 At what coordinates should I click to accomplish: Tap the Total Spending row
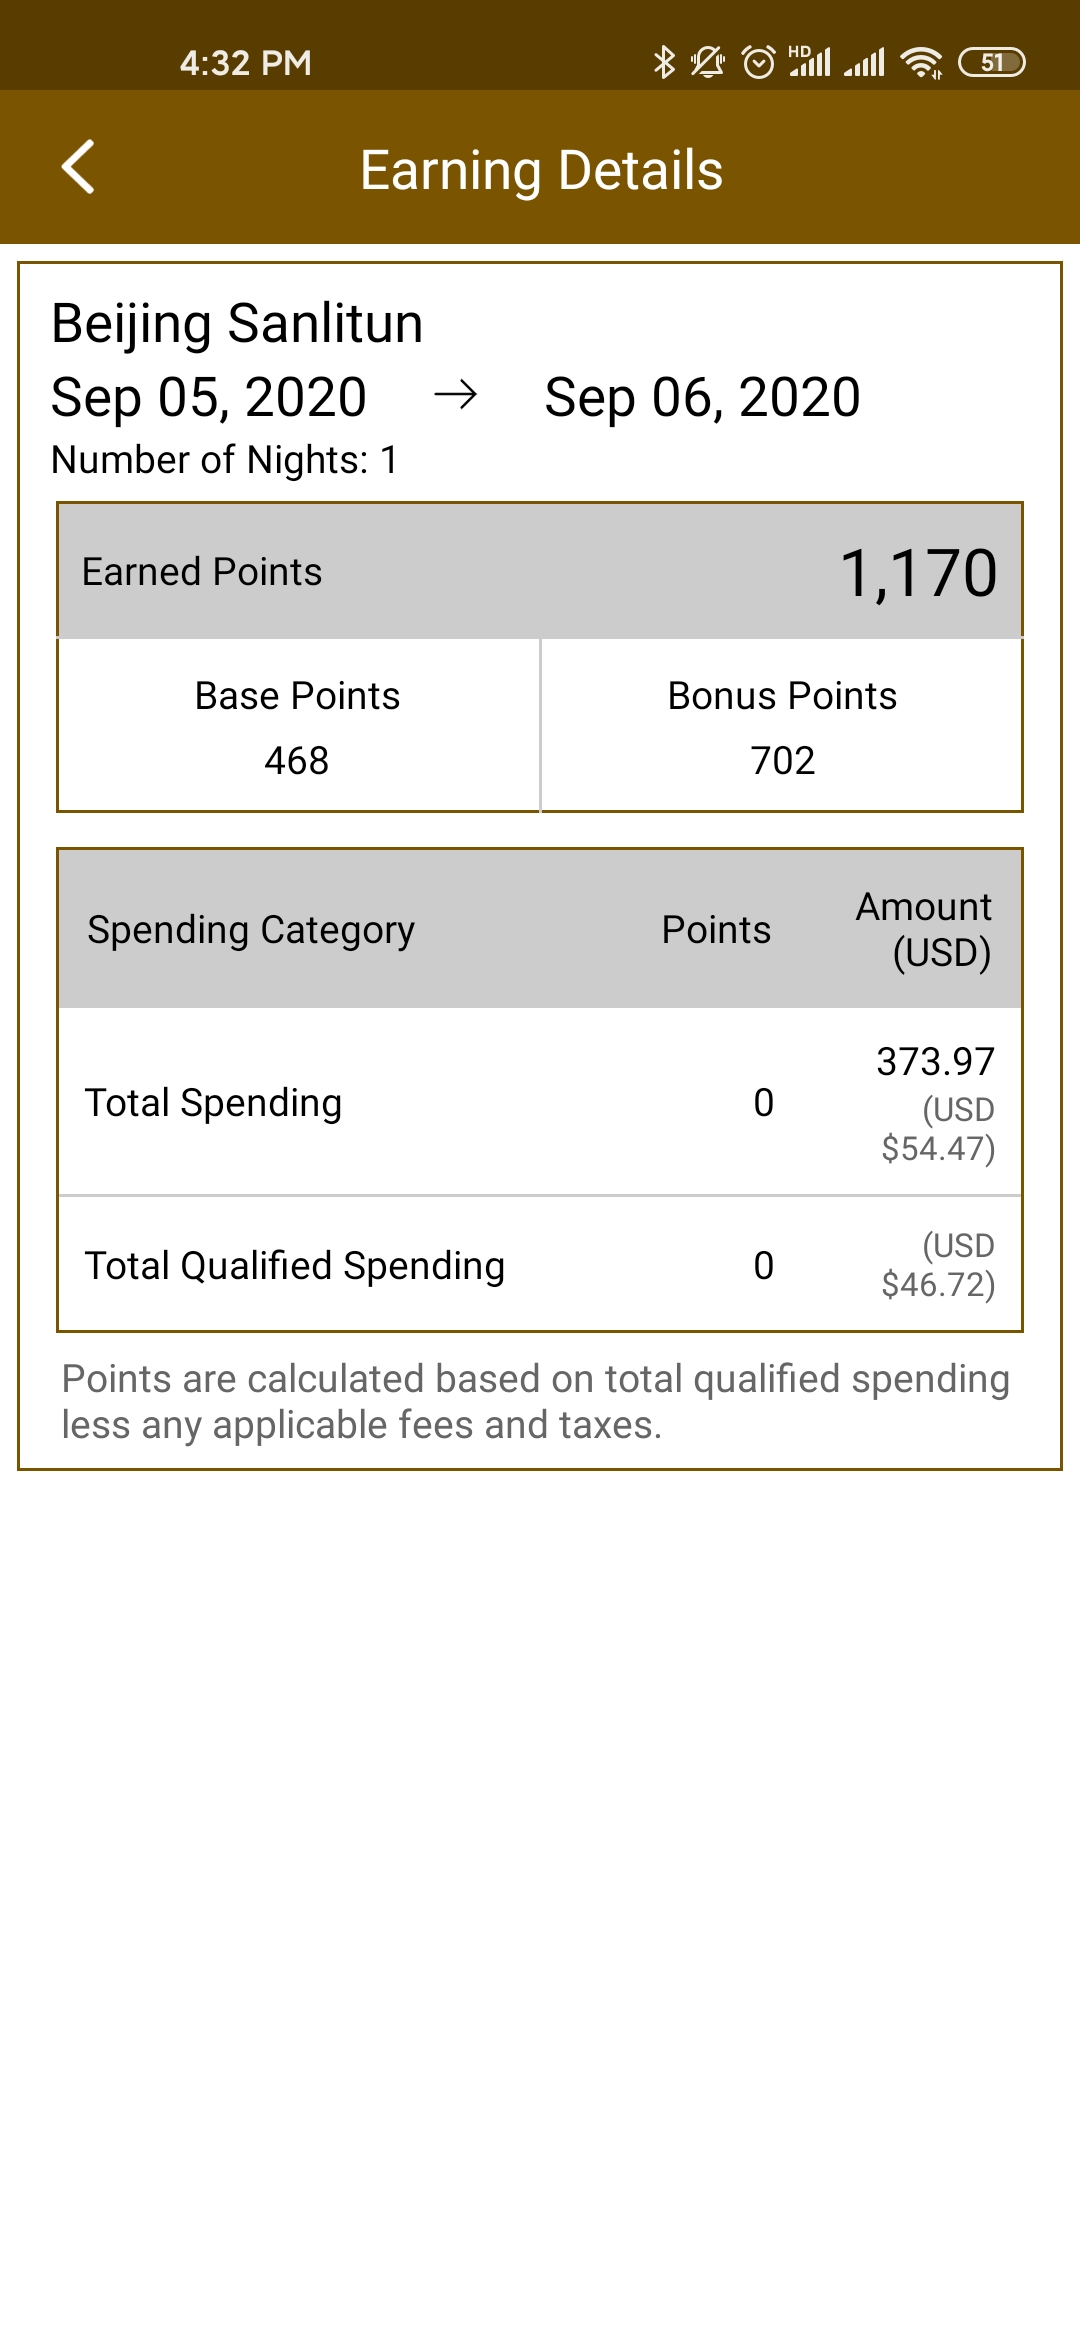coord(540,1102)
